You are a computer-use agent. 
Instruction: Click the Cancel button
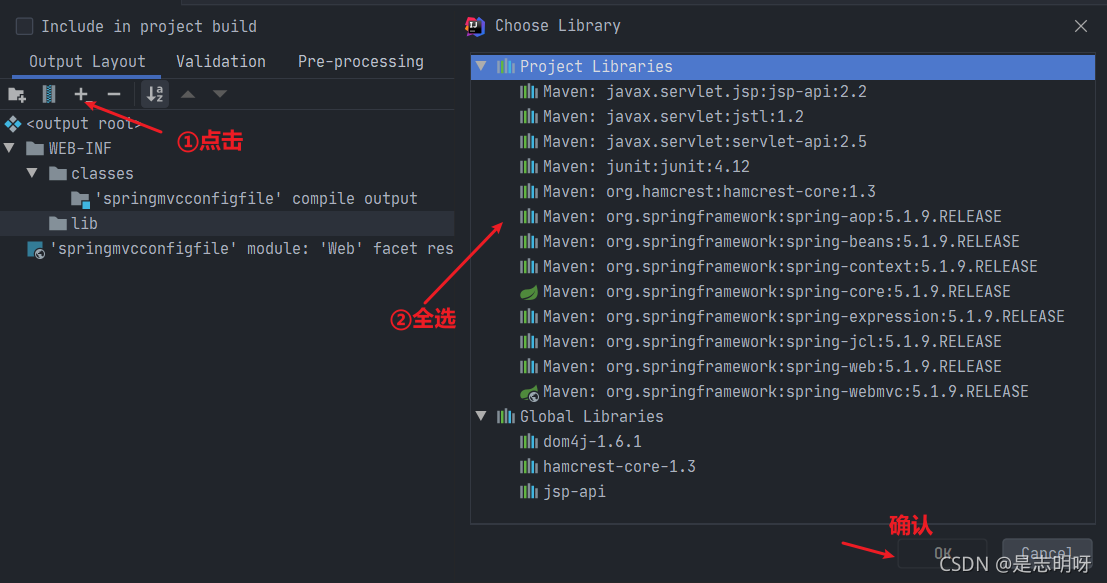point(1047,553)
